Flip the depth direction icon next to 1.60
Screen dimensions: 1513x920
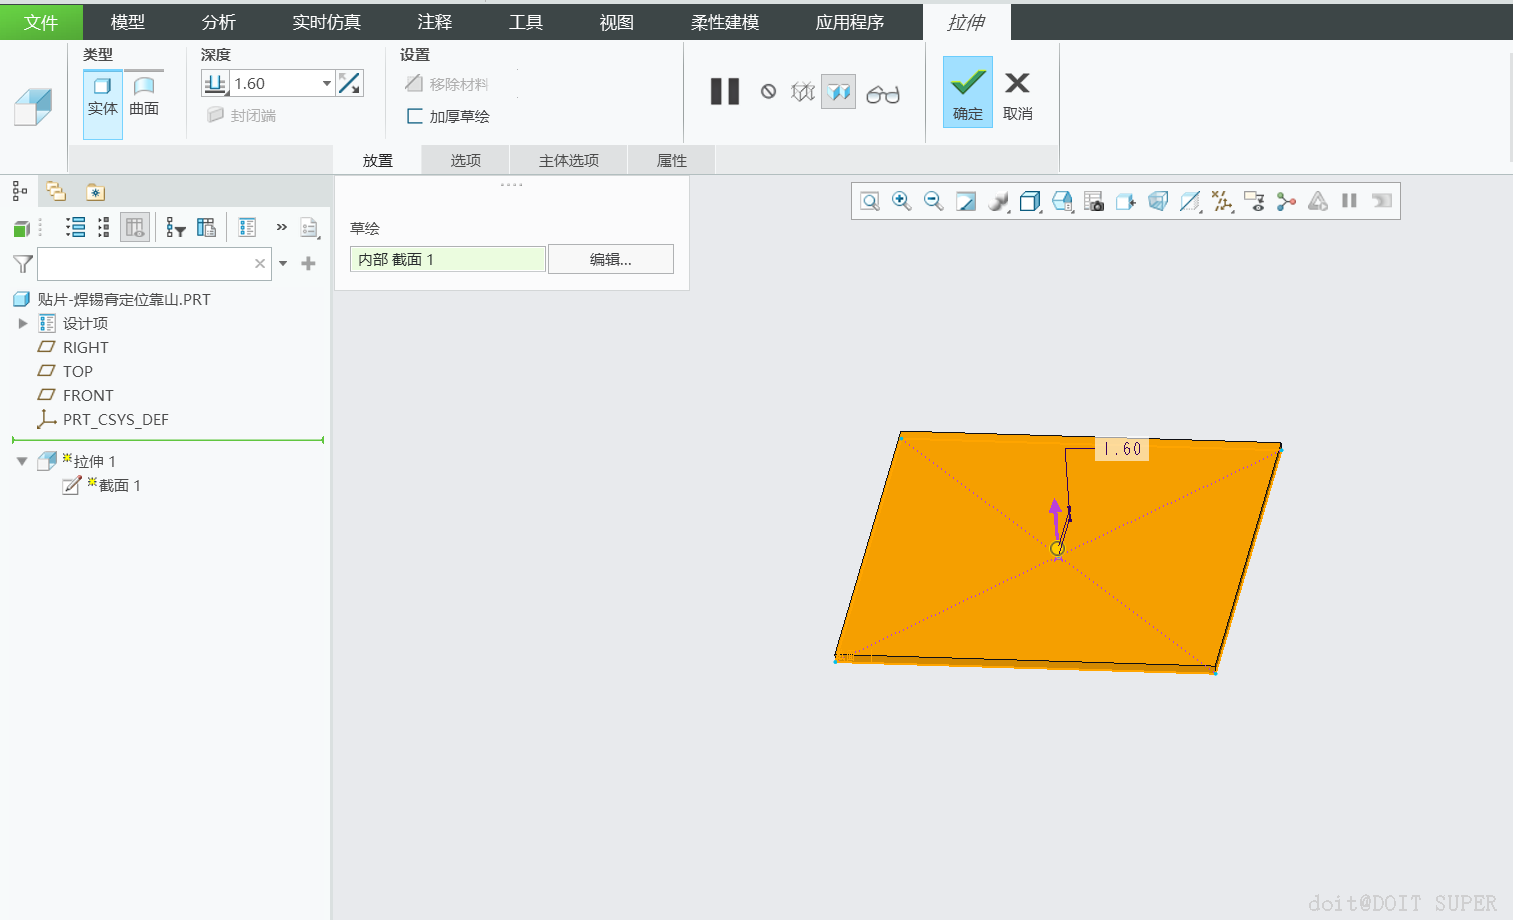click(x=349, y=83)
